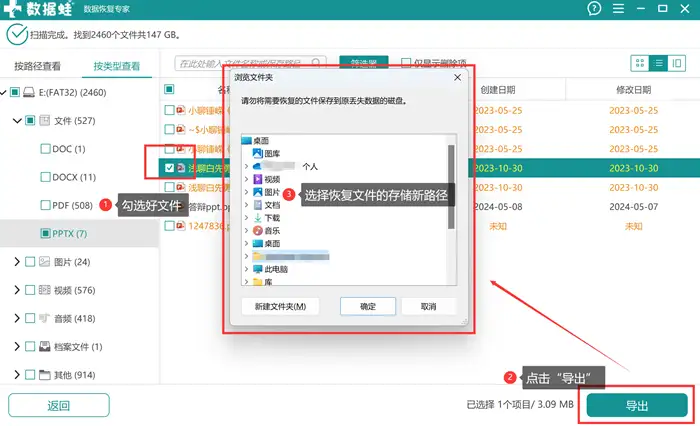700x426 pixels.
Task: Click the 返回 back button
Action: pos(58,405)
